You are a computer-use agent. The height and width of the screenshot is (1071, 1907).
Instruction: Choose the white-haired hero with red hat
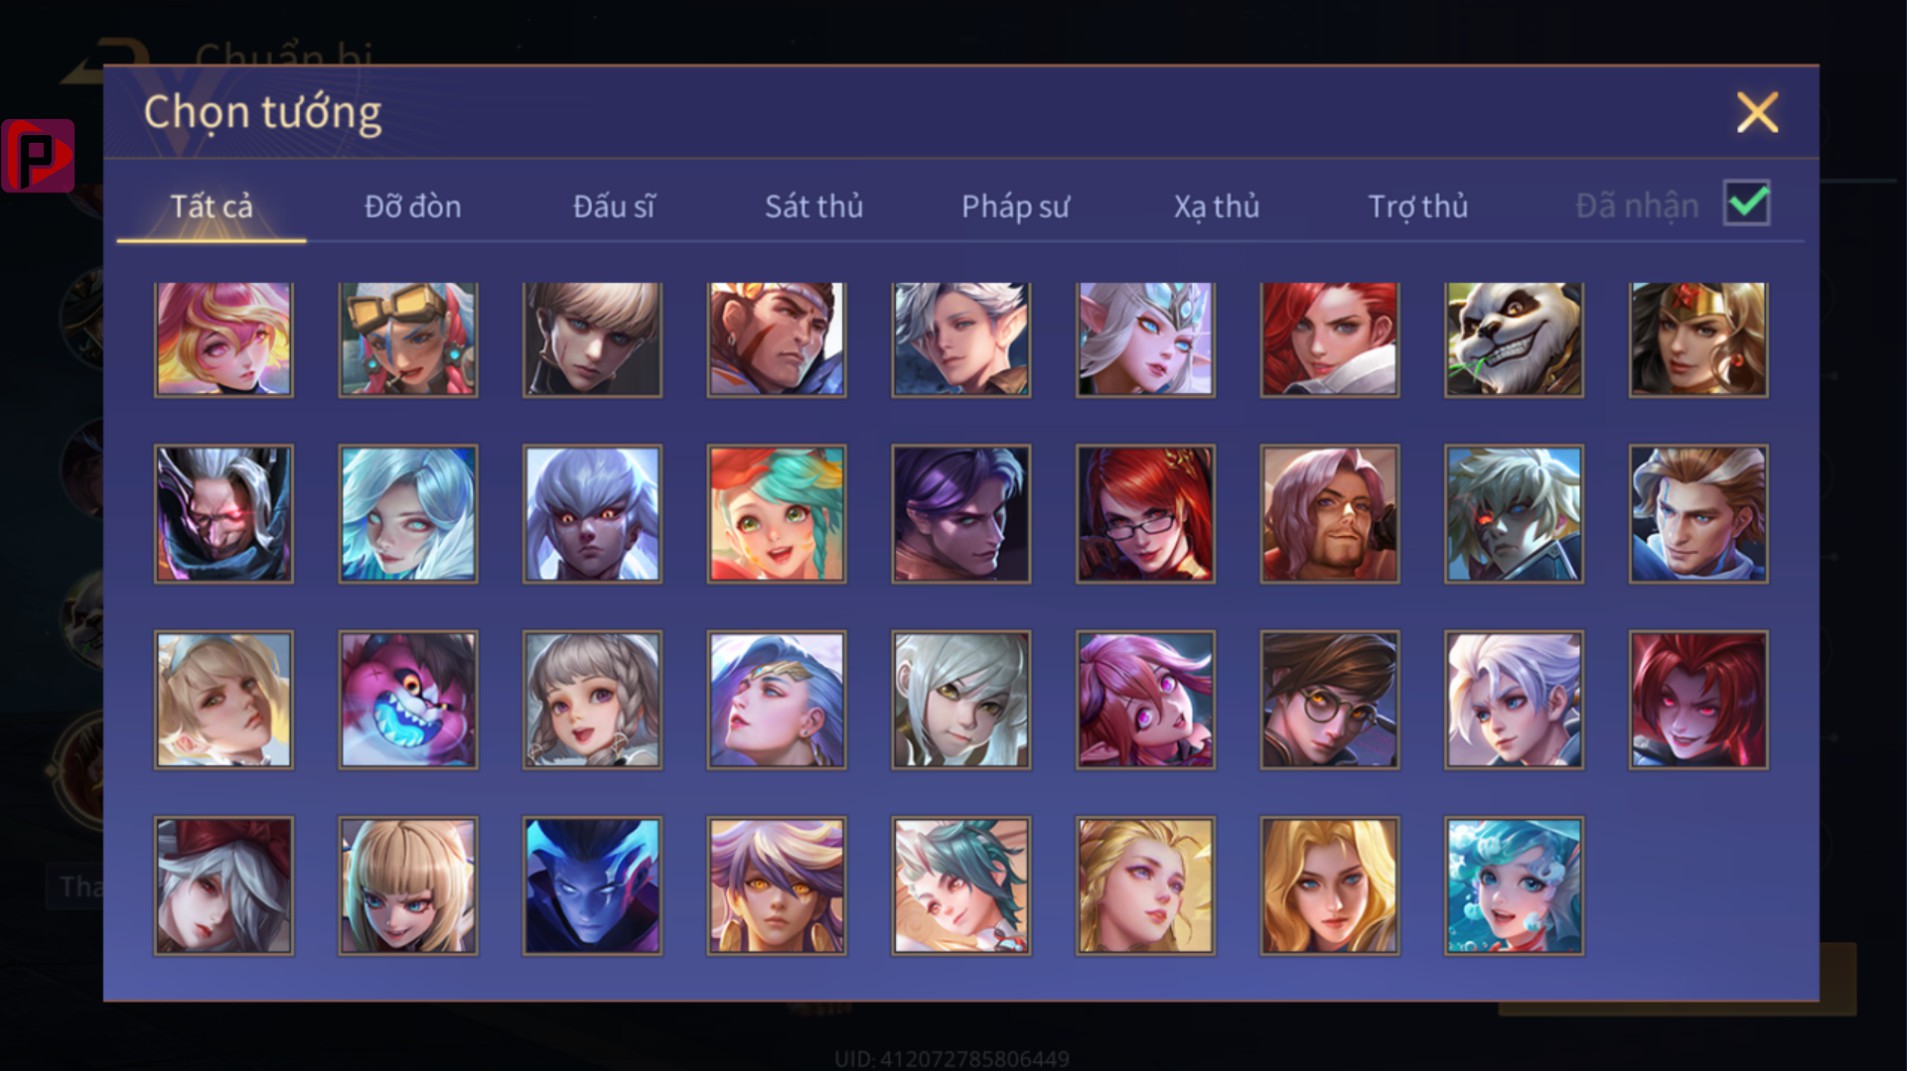(x=224, y=885)
